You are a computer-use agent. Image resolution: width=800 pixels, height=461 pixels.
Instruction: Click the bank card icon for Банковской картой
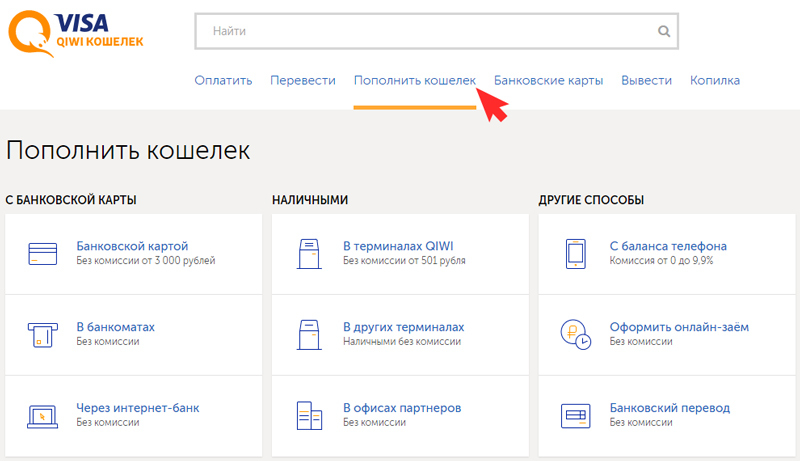(x=42, y=253)
